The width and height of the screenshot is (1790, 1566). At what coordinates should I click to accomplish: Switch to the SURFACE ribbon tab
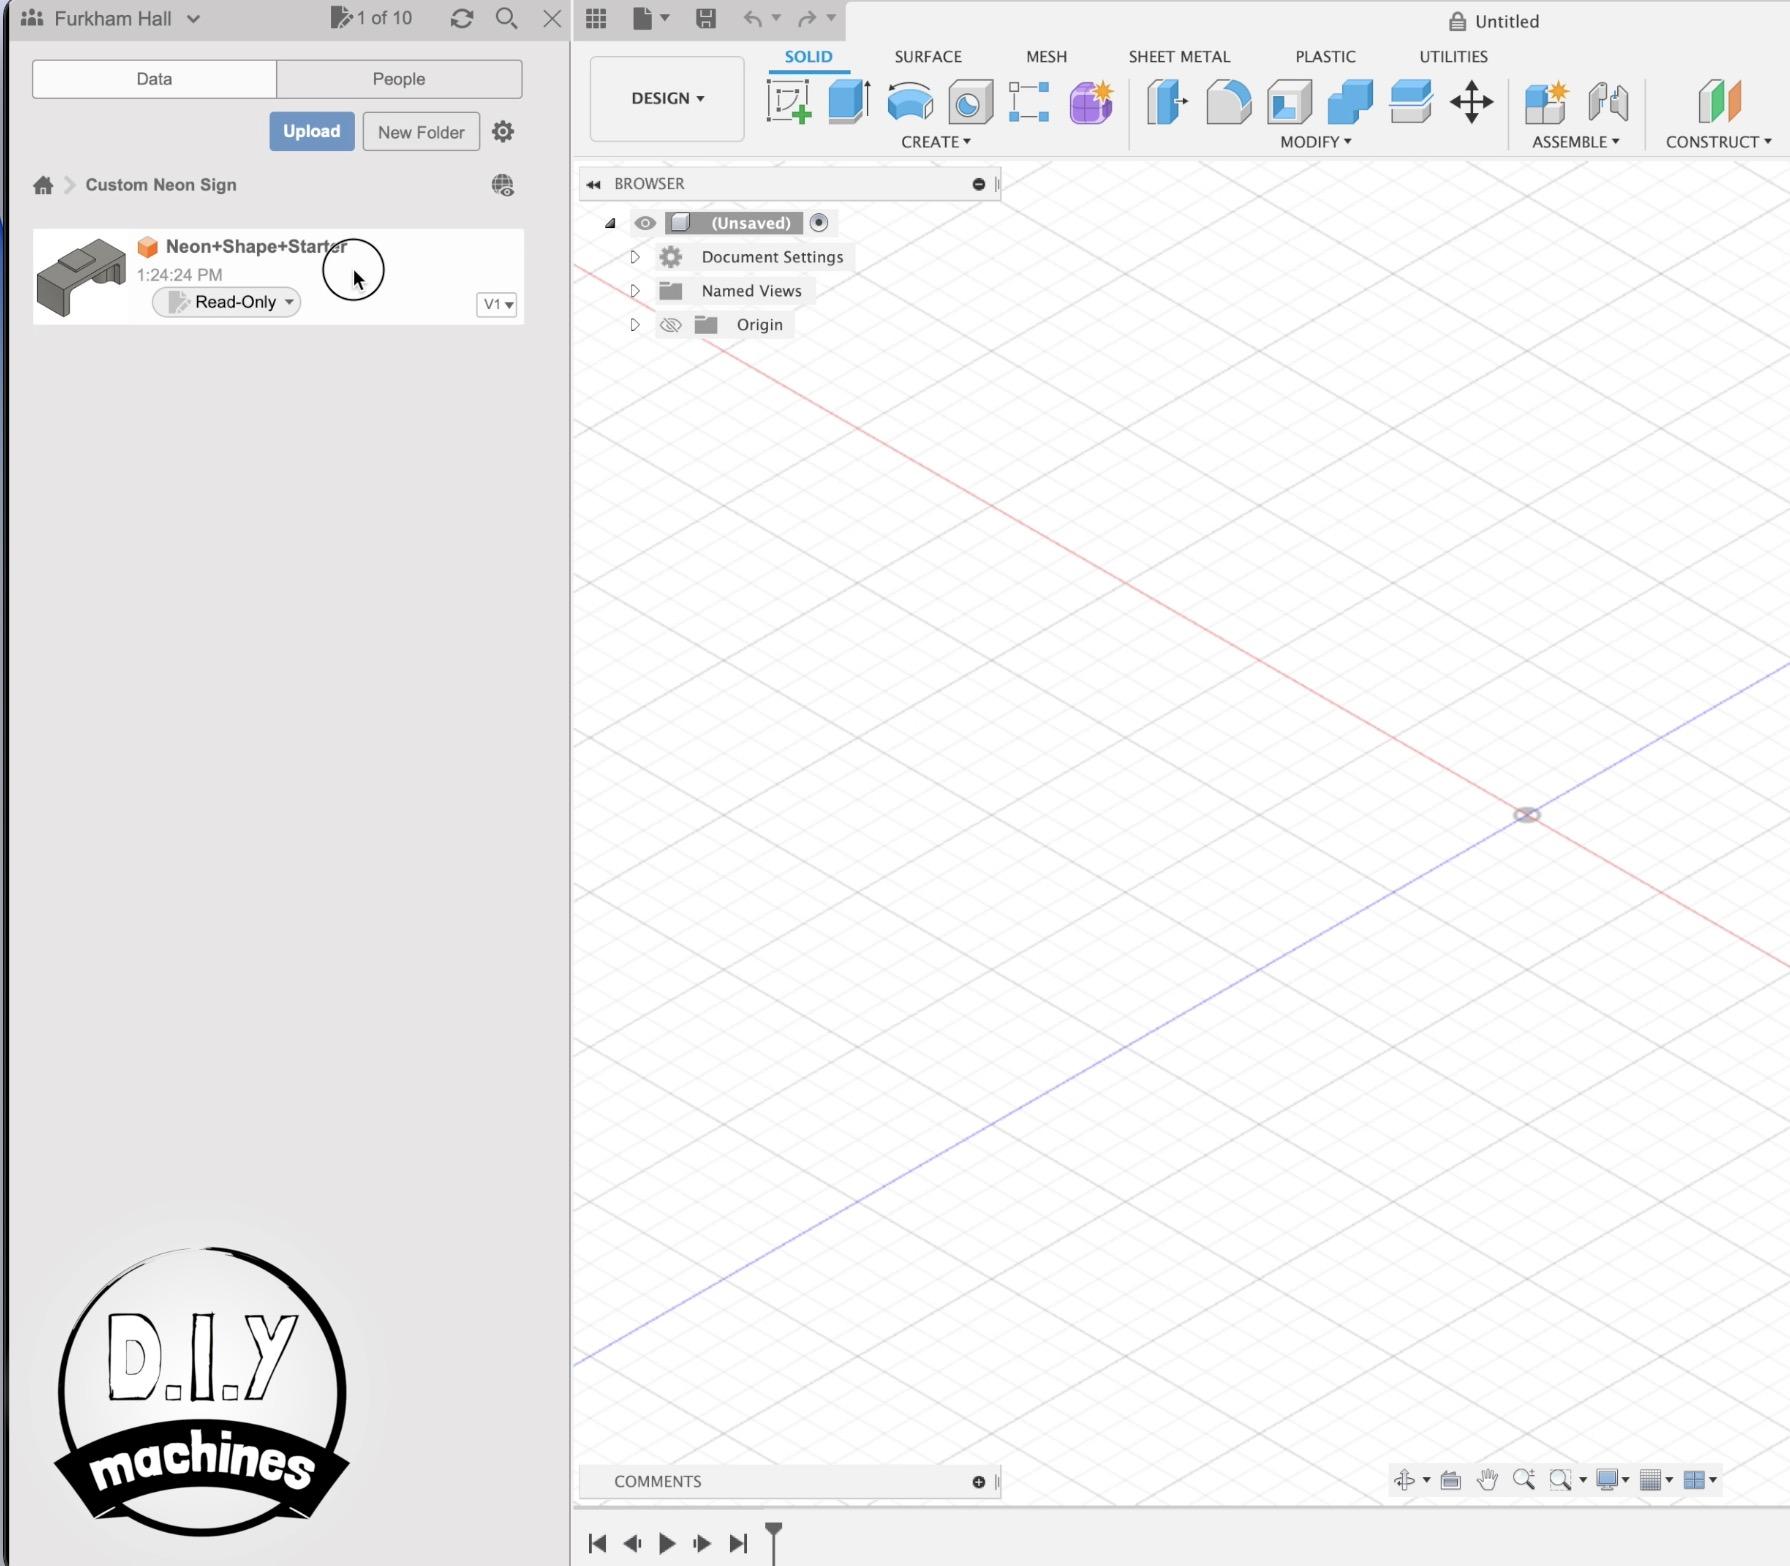[926, 56]
